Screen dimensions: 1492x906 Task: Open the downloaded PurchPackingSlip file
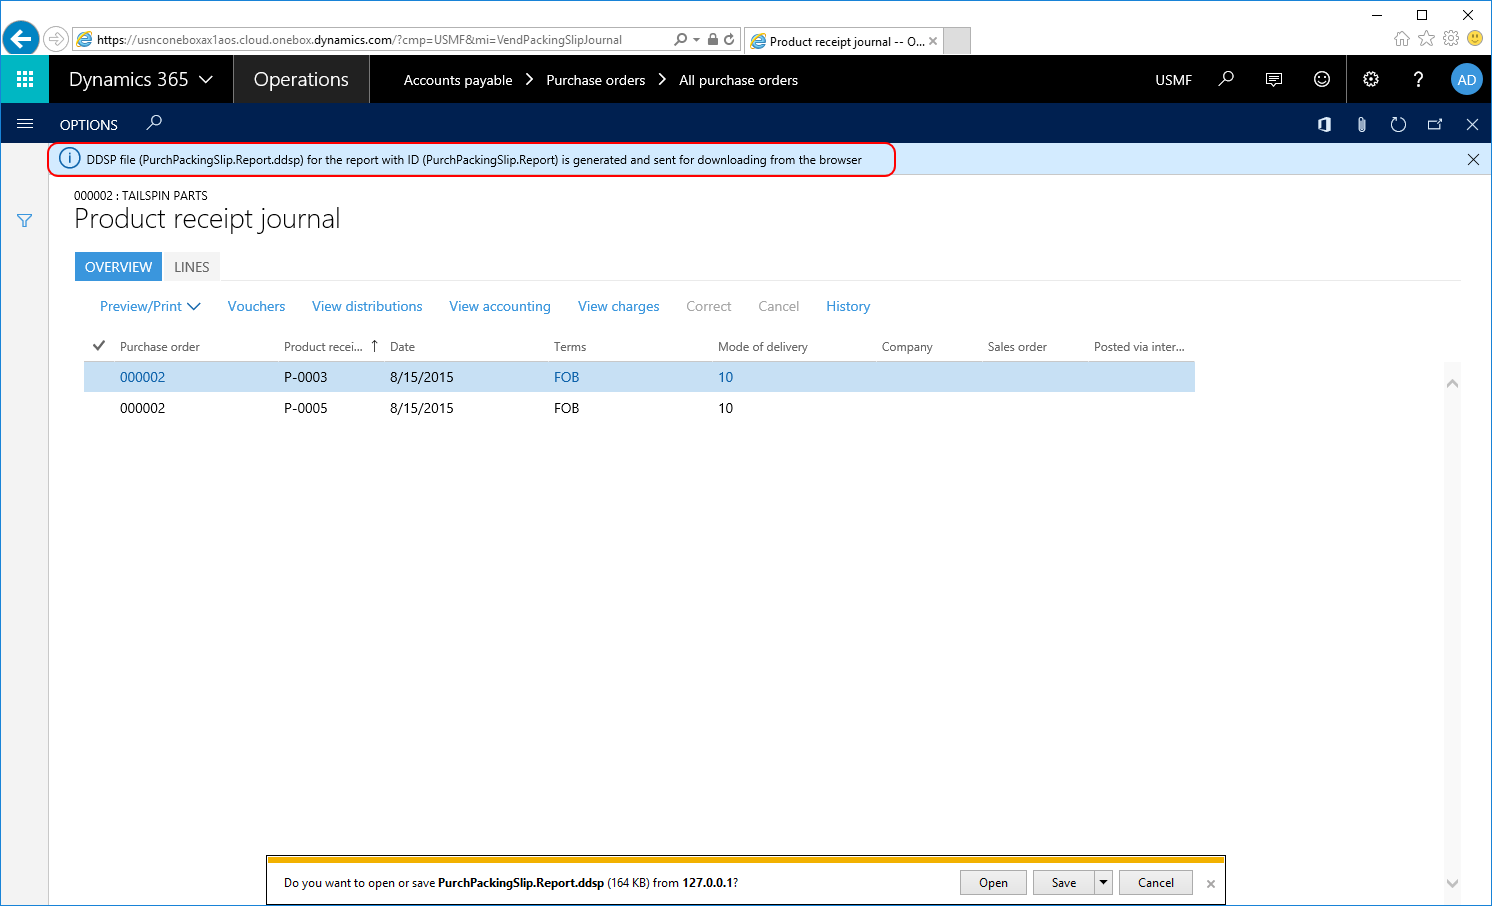993,882
